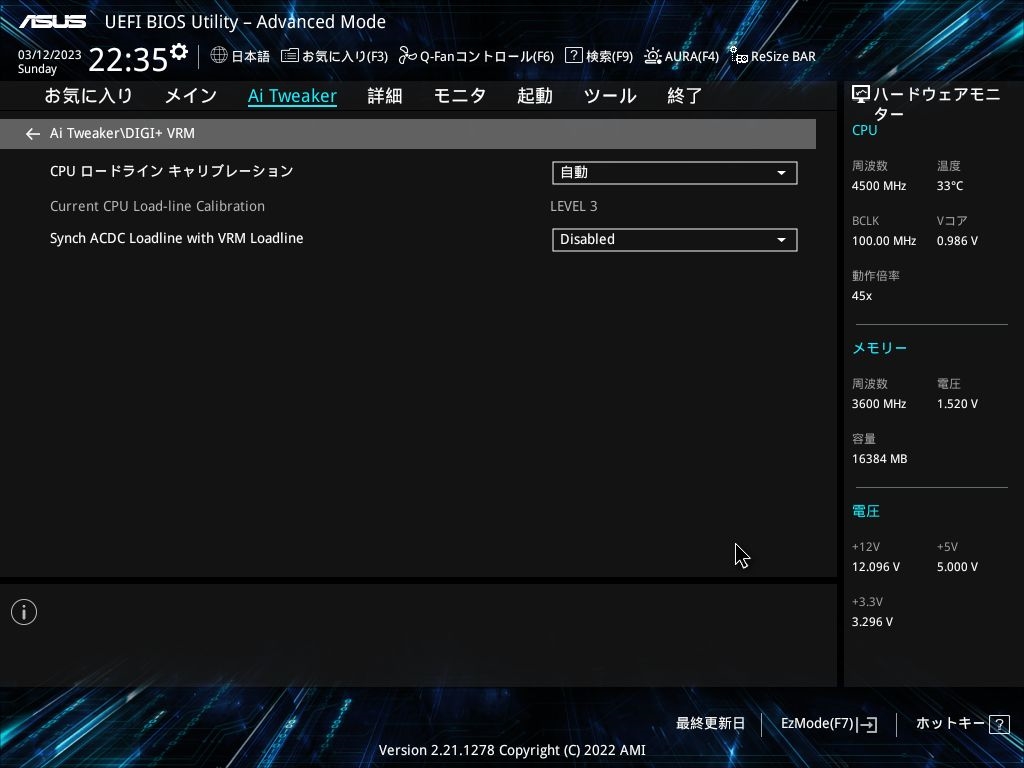This screenshot has width=1024, height=768.
Task: Click the info icon in the help area
Action: [24, 612]
